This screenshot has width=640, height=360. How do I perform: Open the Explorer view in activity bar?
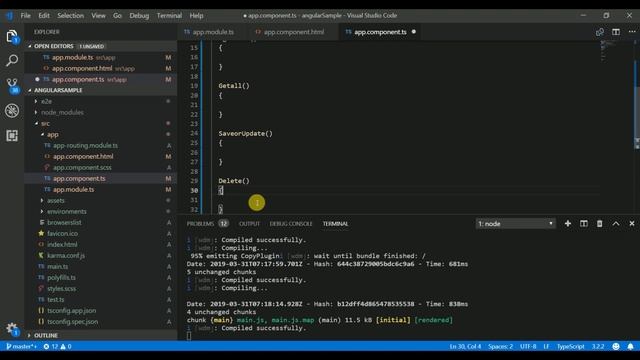12,37
